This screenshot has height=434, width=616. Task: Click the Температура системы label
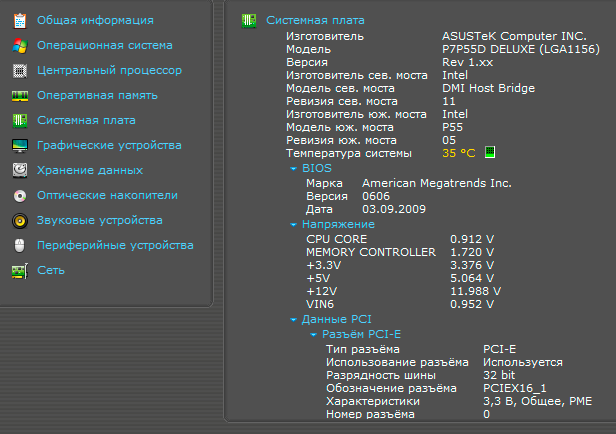pyautogui.click(x=348, y=153)
